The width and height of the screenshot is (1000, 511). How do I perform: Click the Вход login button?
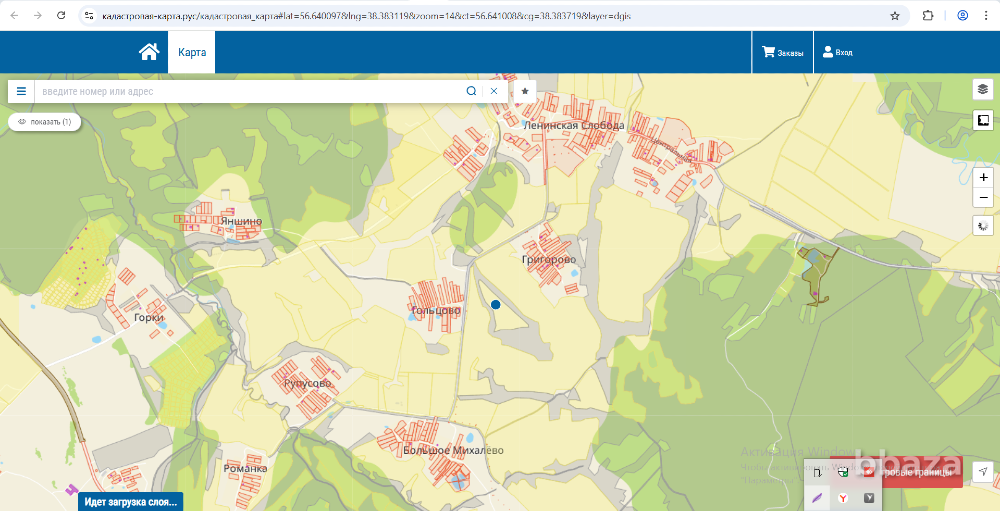point(838,53)
